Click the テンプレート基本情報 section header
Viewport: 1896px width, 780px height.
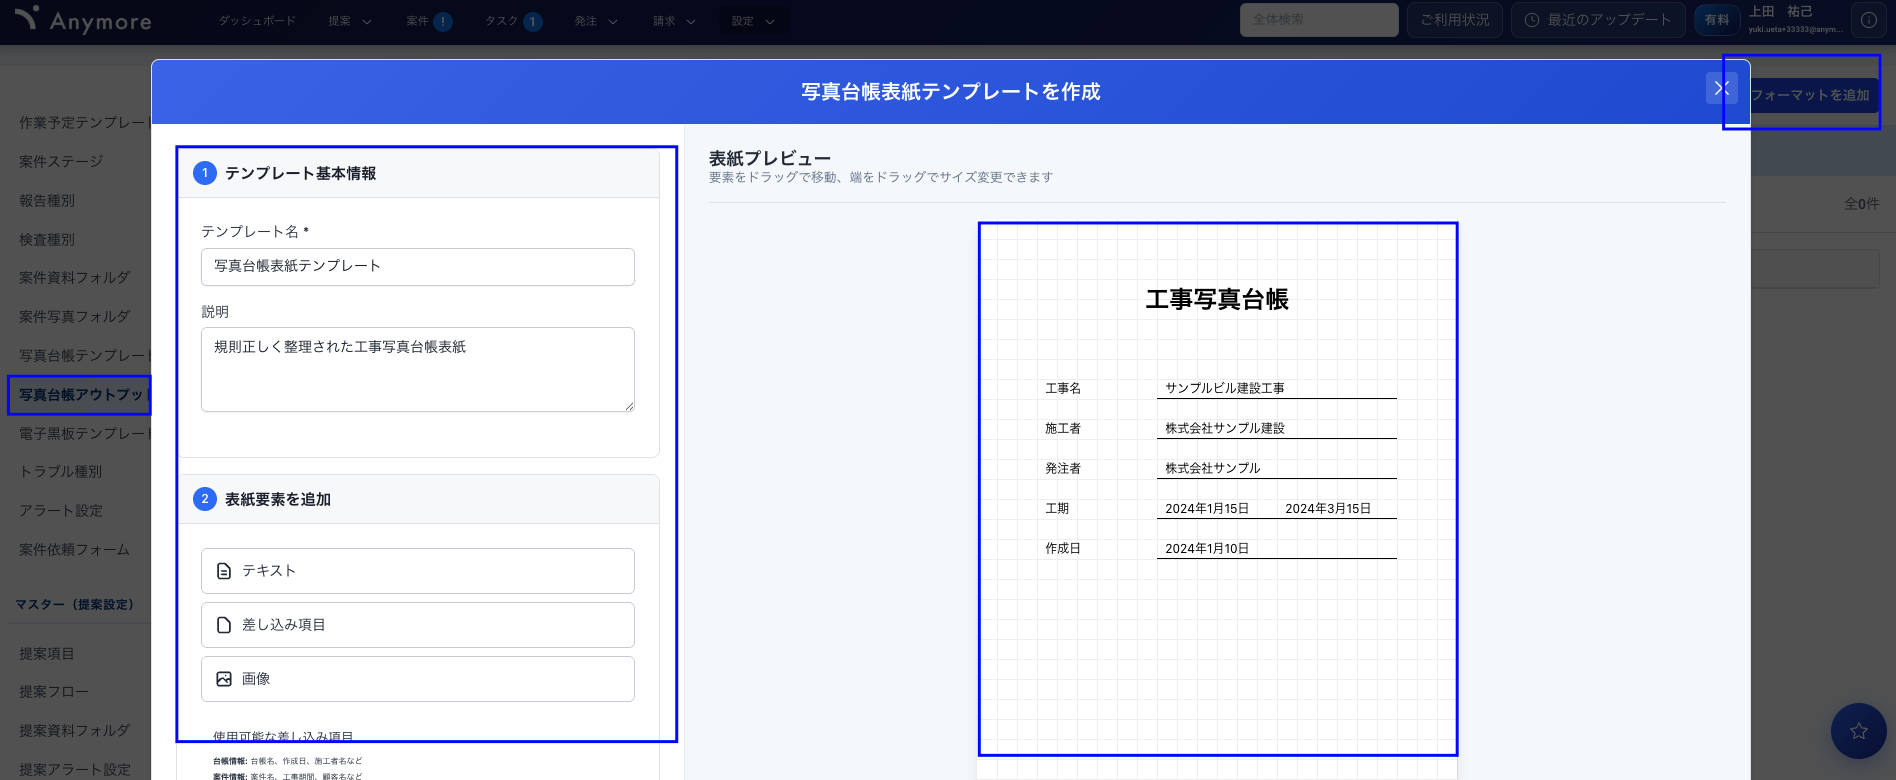(x=418, y=173)
